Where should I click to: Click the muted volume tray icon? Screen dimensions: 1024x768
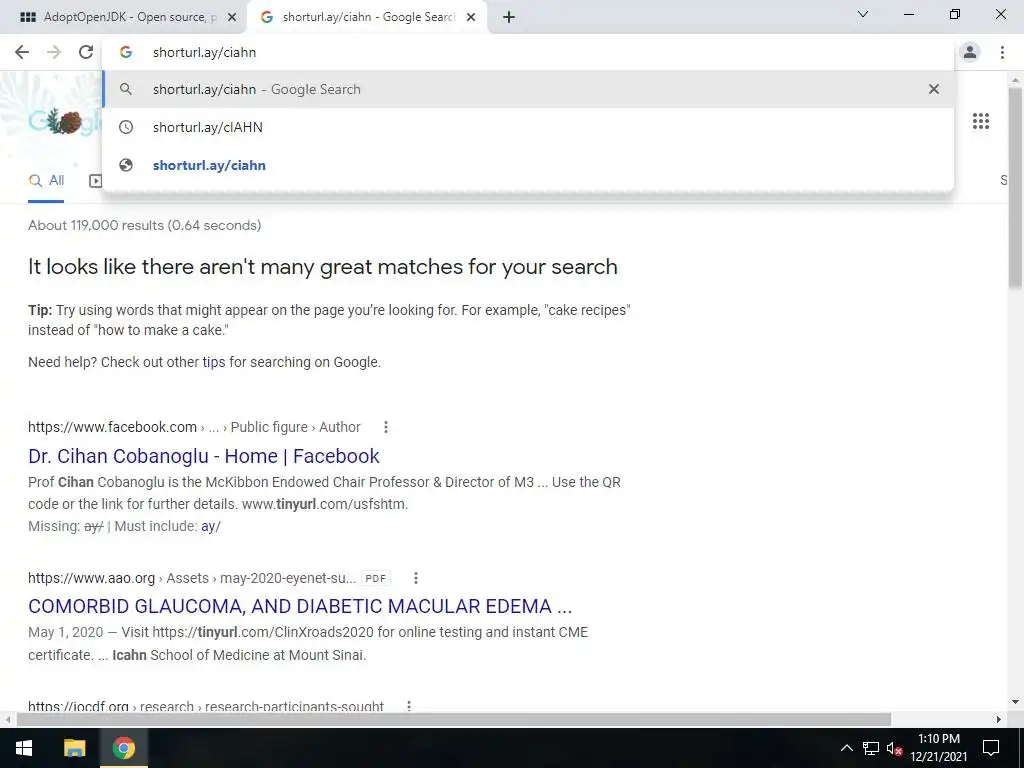coord(894,748)
